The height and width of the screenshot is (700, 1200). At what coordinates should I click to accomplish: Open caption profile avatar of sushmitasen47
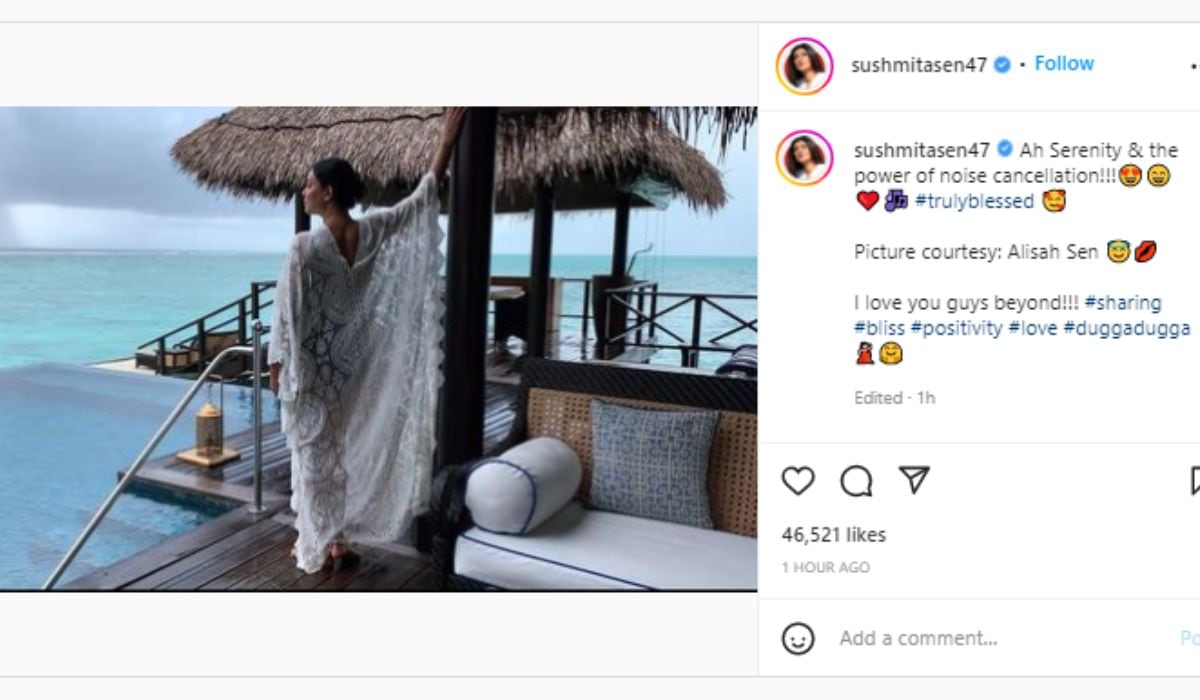804,158
